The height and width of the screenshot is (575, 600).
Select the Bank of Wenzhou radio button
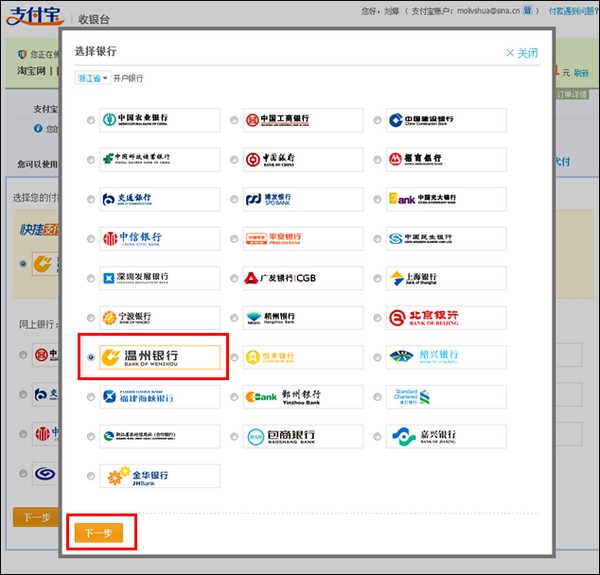click(92, 357)
